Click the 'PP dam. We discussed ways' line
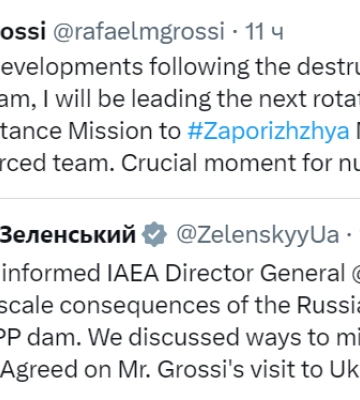The image size is (360, 400). point(180,338)
